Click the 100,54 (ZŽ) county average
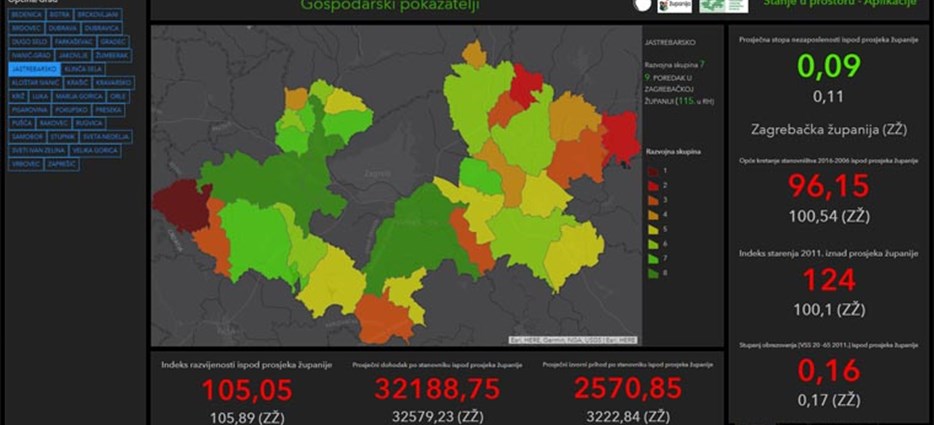Screen dimensions: 934x425 pos(829,216)
